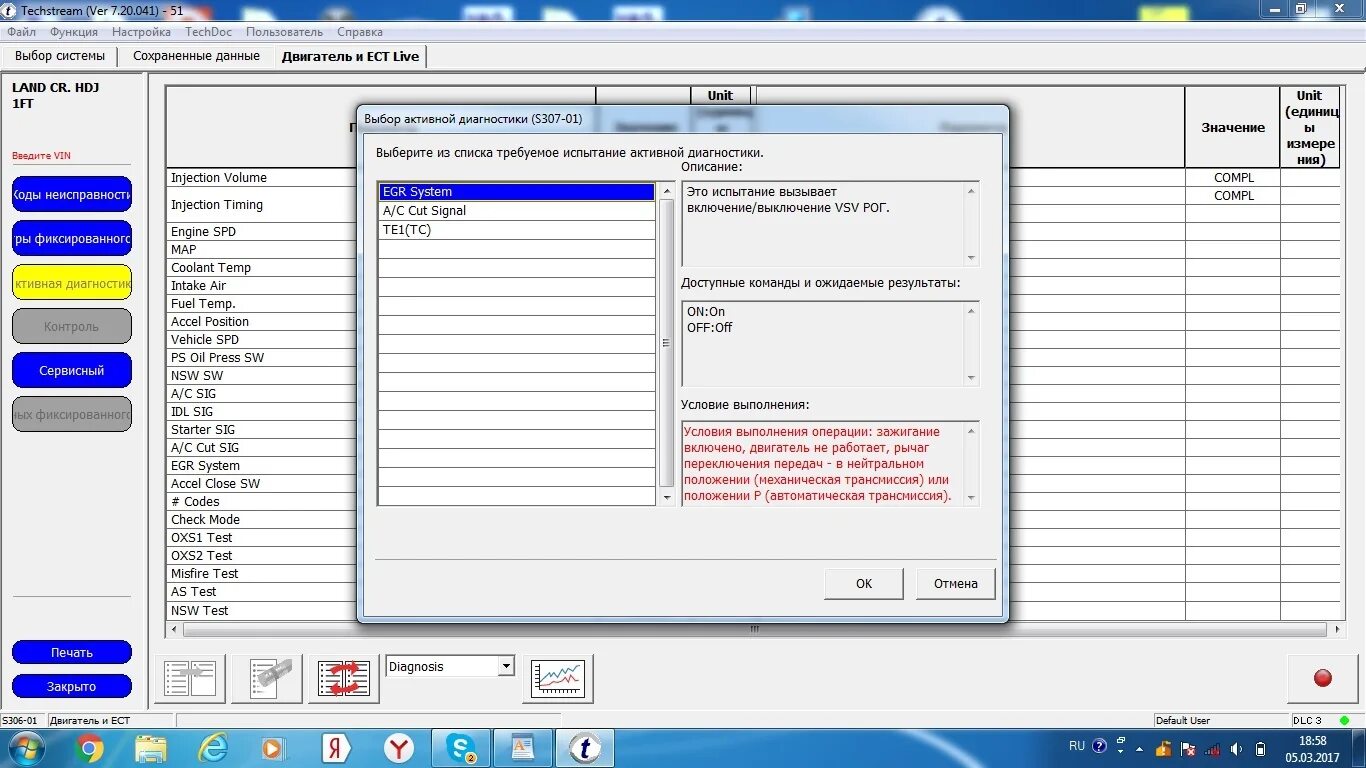
Task: Click the data table horizontal scrollbar
Action: click(755, 630)
